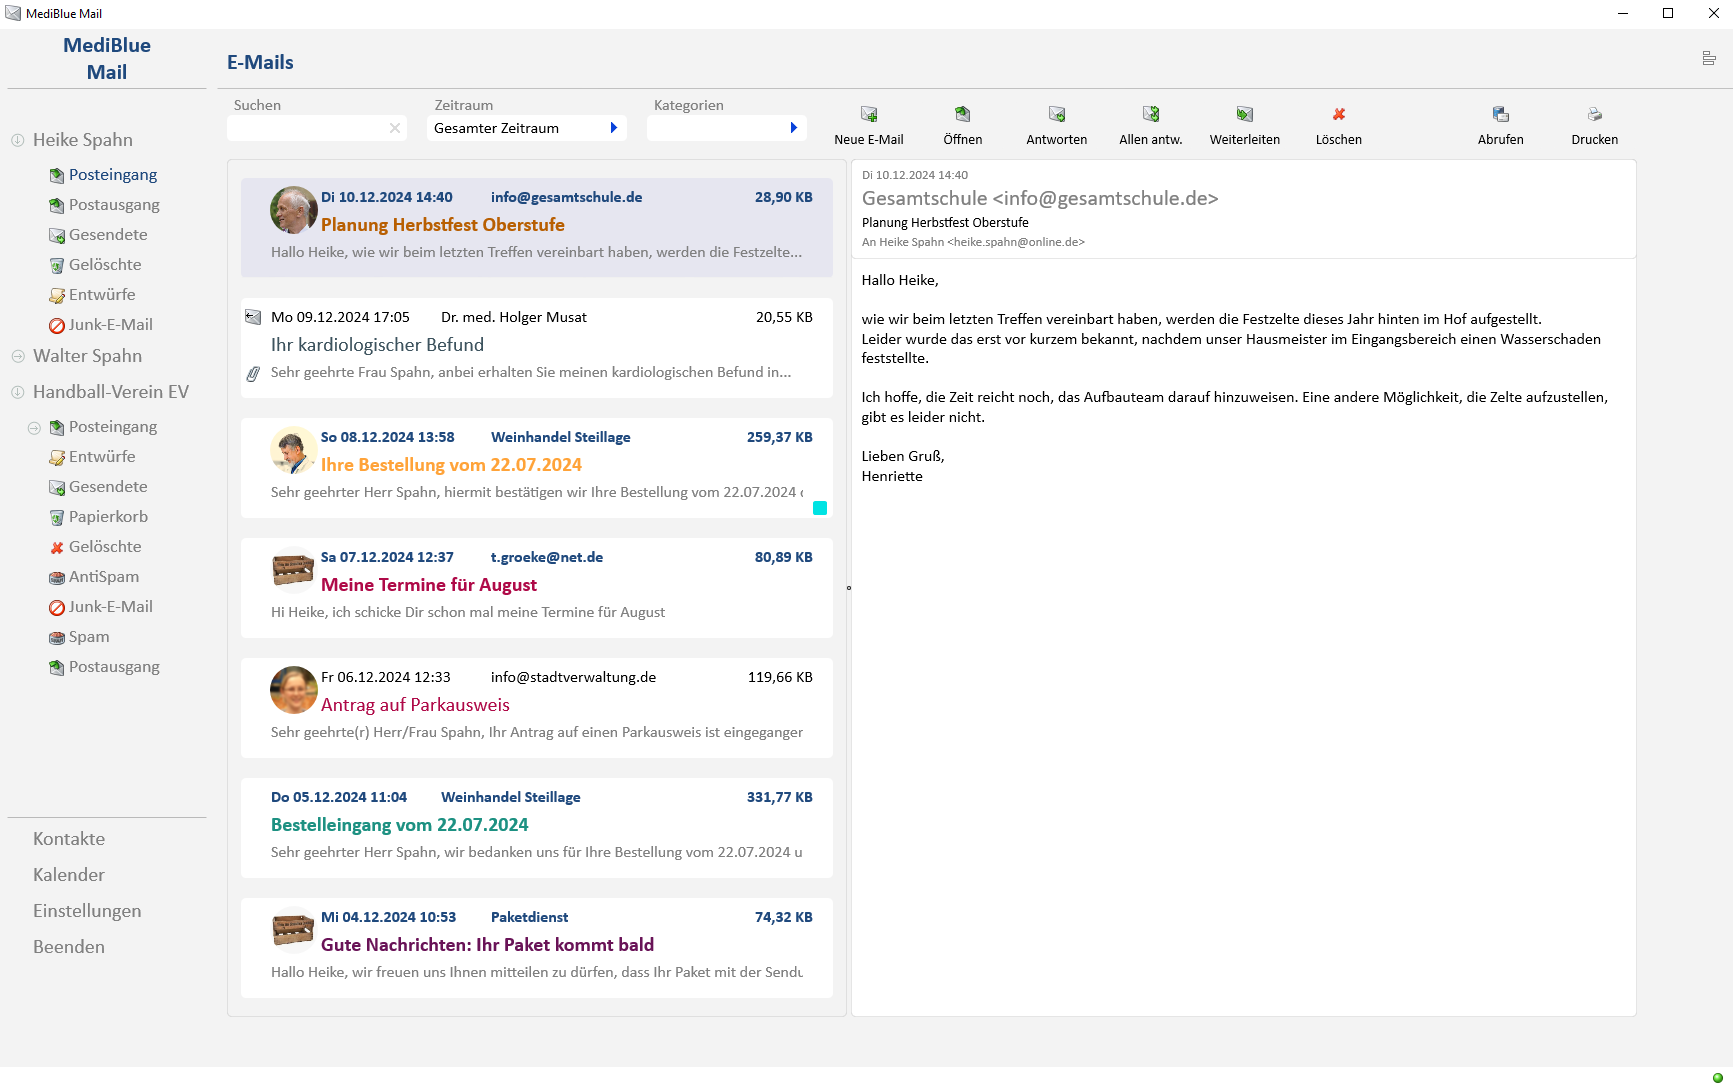Click the Weiterleiten forward icon
Screen dimensions: 1733x1087
coord(1245,114)
